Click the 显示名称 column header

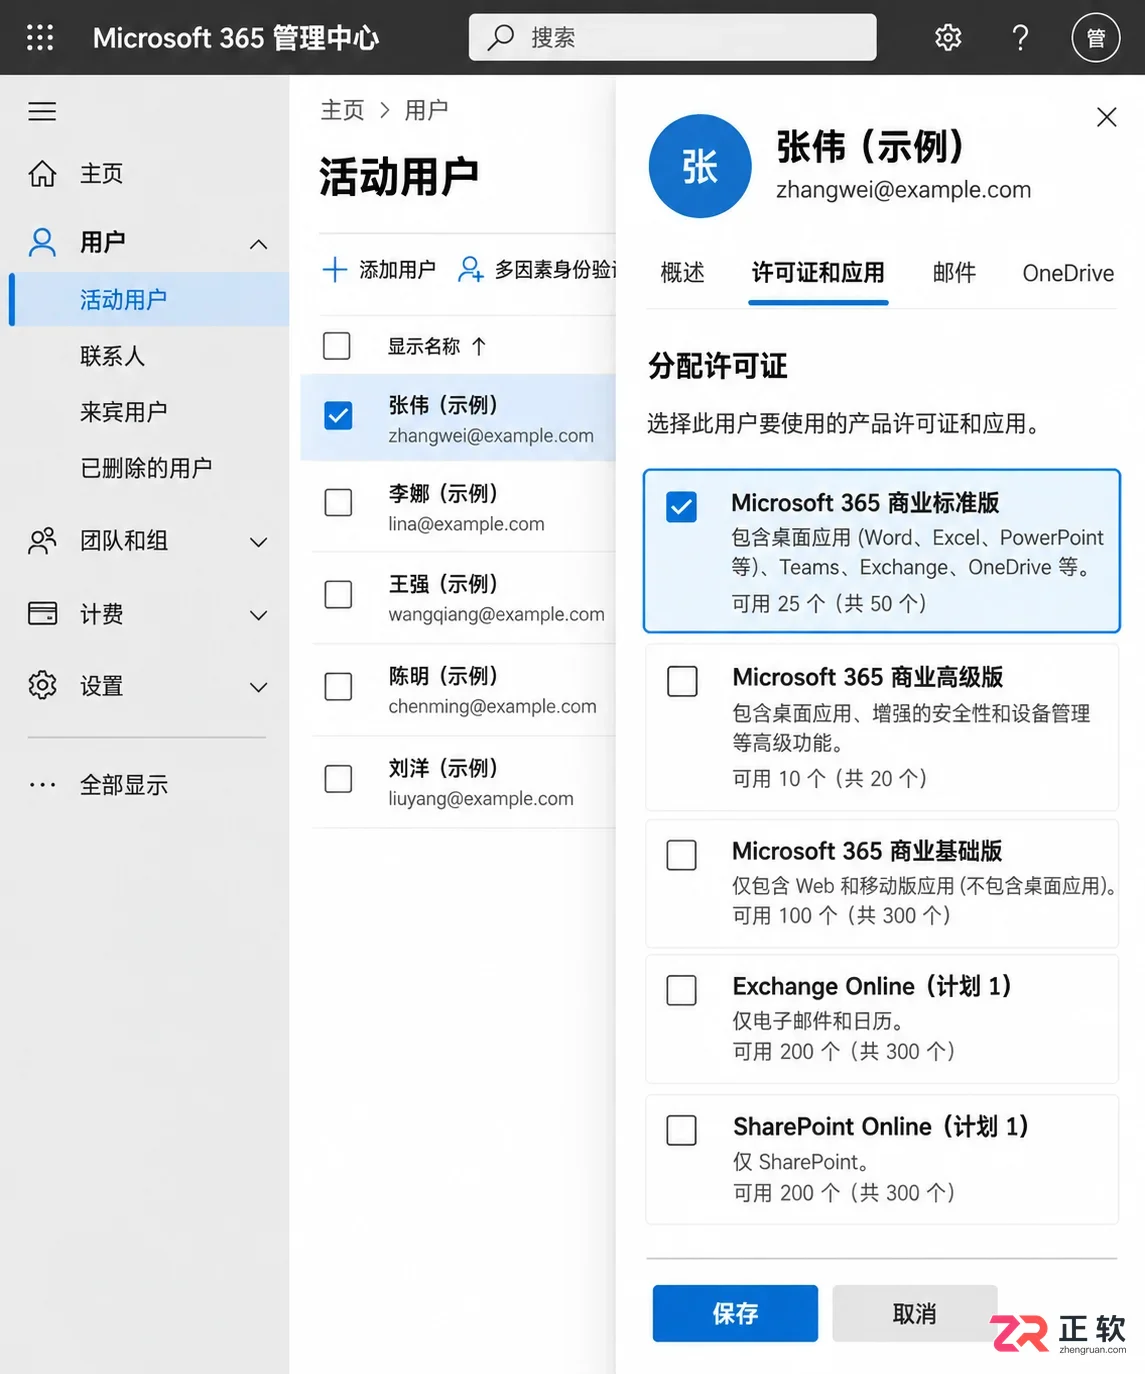pos(424,346)
